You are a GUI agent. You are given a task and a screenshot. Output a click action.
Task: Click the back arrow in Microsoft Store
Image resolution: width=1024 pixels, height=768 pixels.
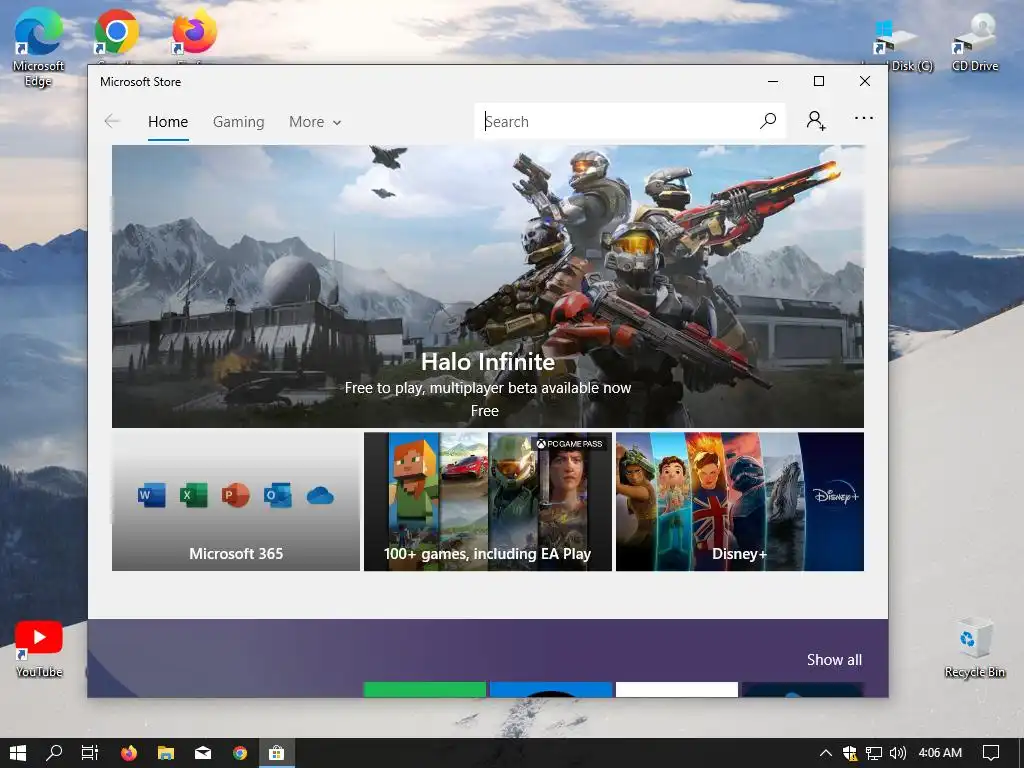112,121
